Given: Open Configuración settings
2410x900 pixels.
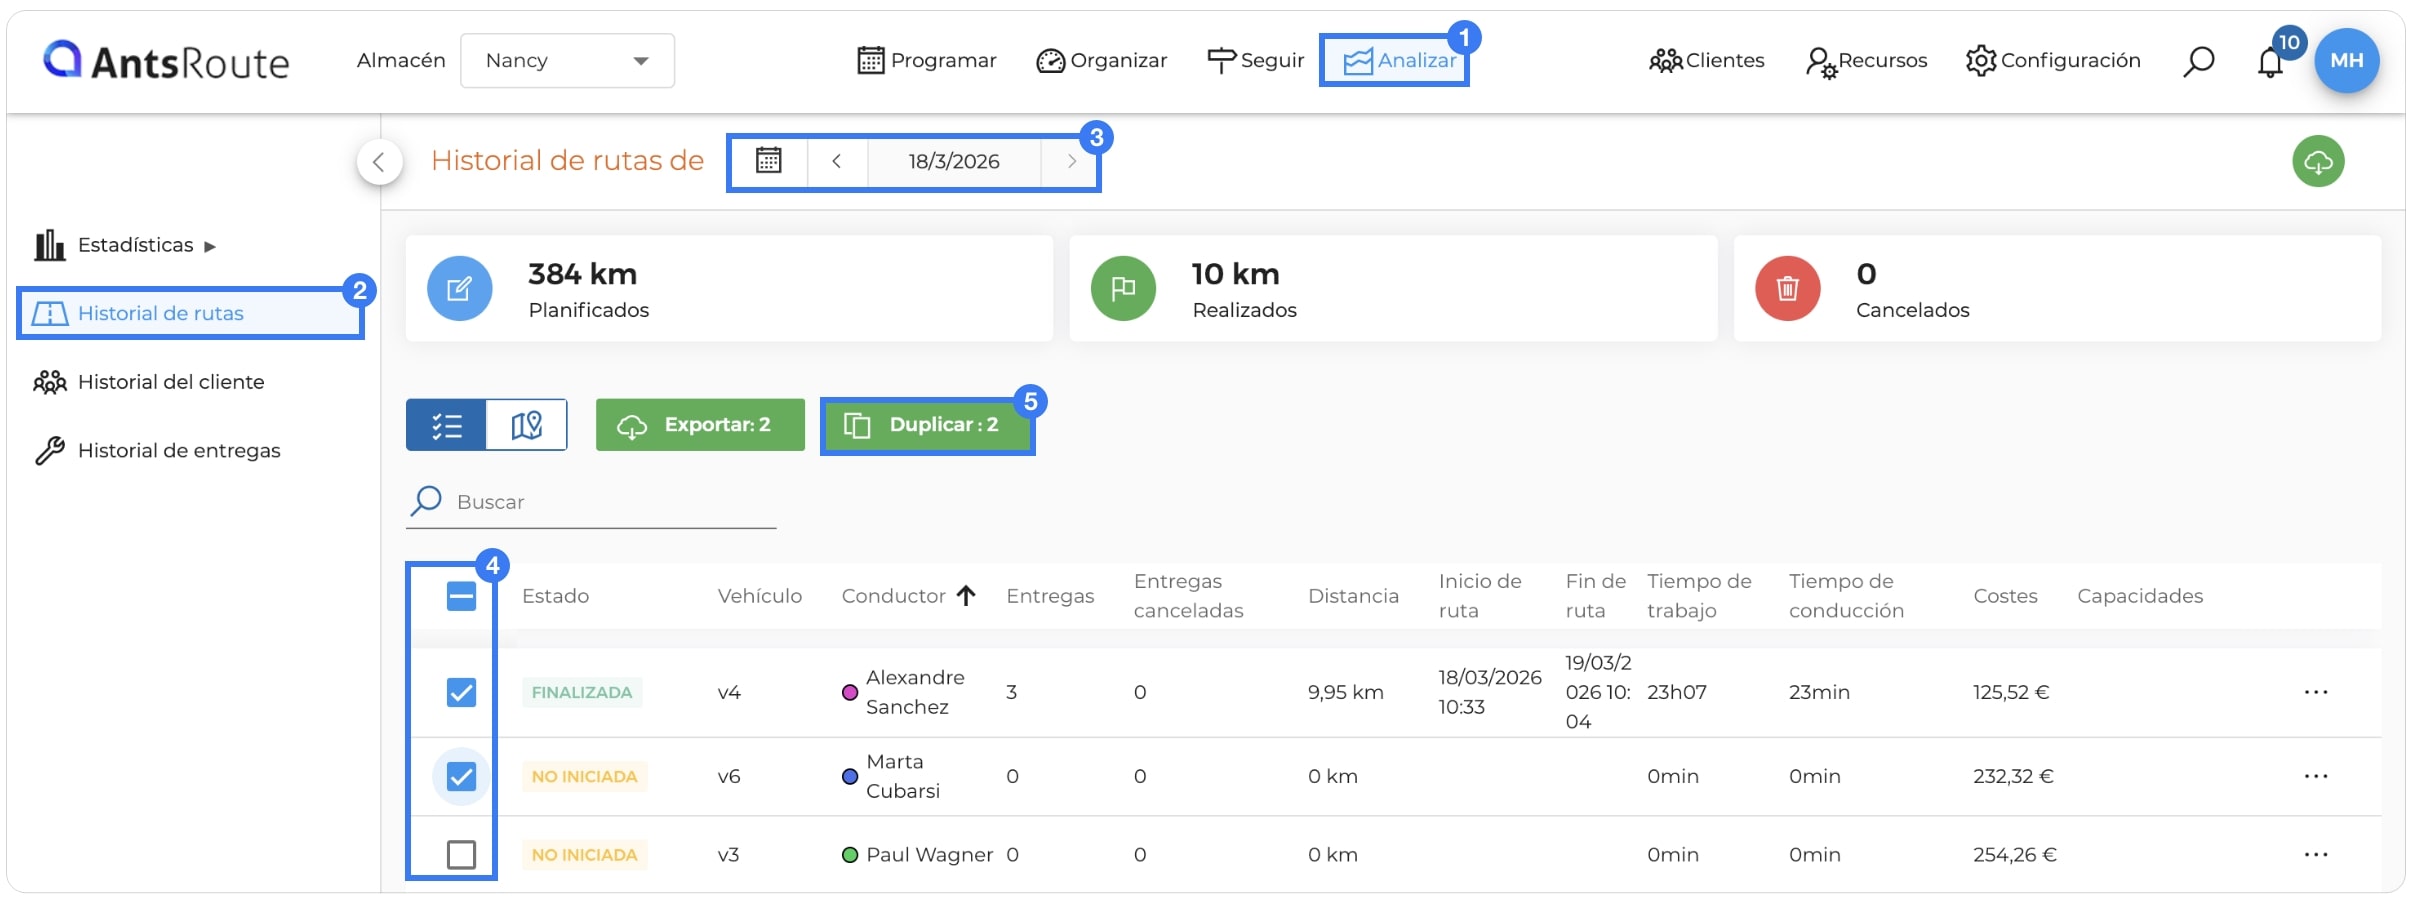Looking at the screenshot, I should [x=2053, y=61].
